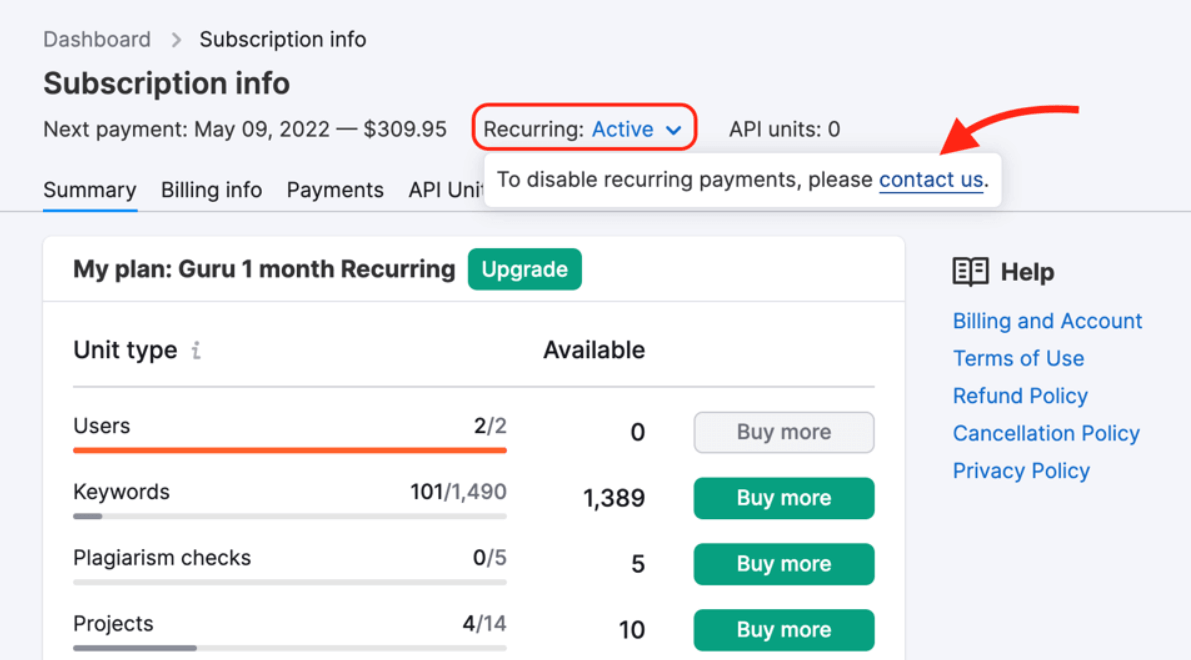Open the Payments tab
The width and height of the screenshot is (1191, 660).
[335, 190]
